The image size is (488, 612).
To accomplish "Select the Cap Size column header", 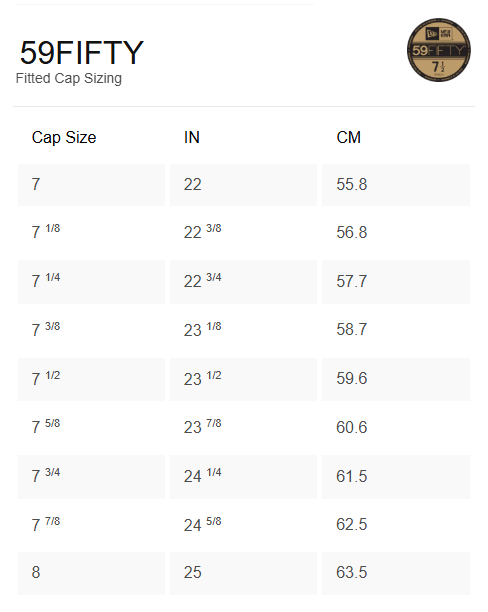I will (x=64, y=137).
